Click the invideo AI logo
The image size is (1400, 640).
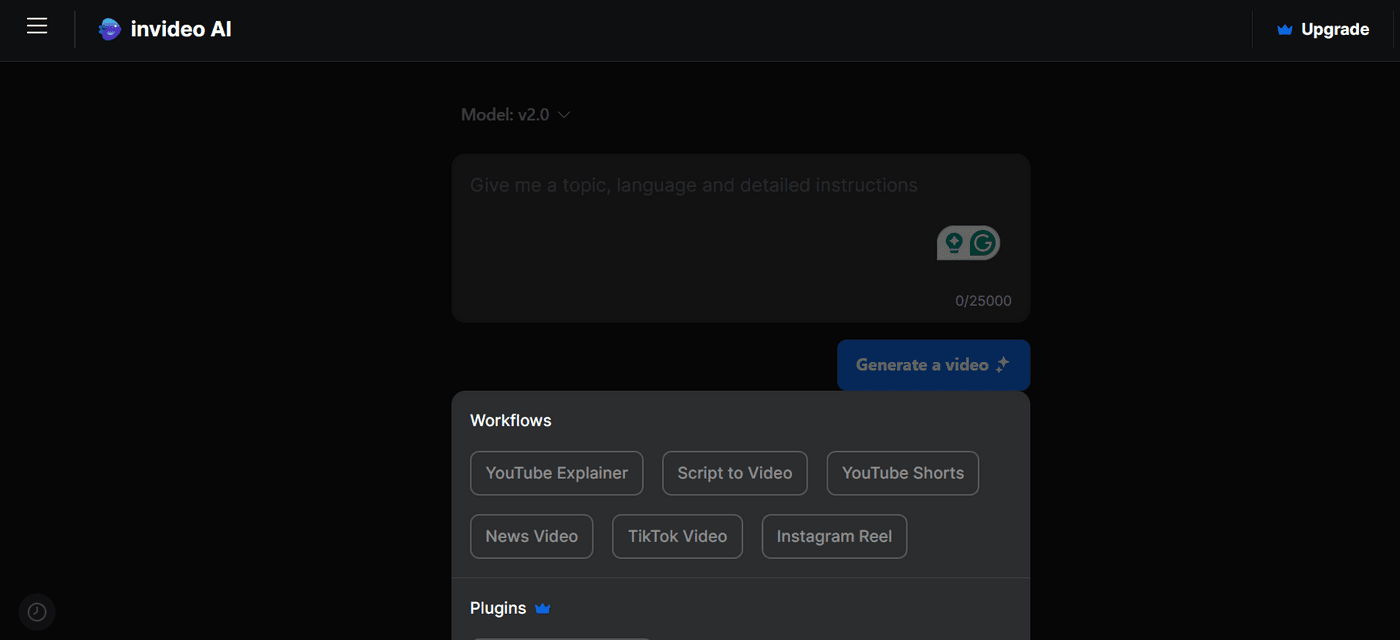163,28
